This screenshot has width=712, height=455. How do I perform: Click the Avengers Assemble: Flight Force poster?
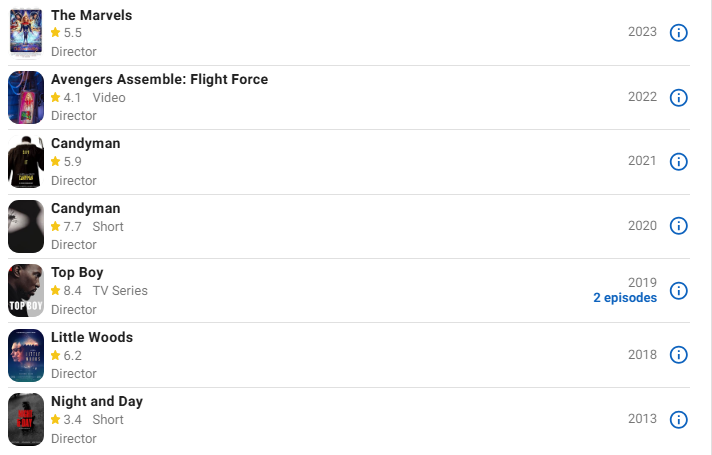click(26, 97)
